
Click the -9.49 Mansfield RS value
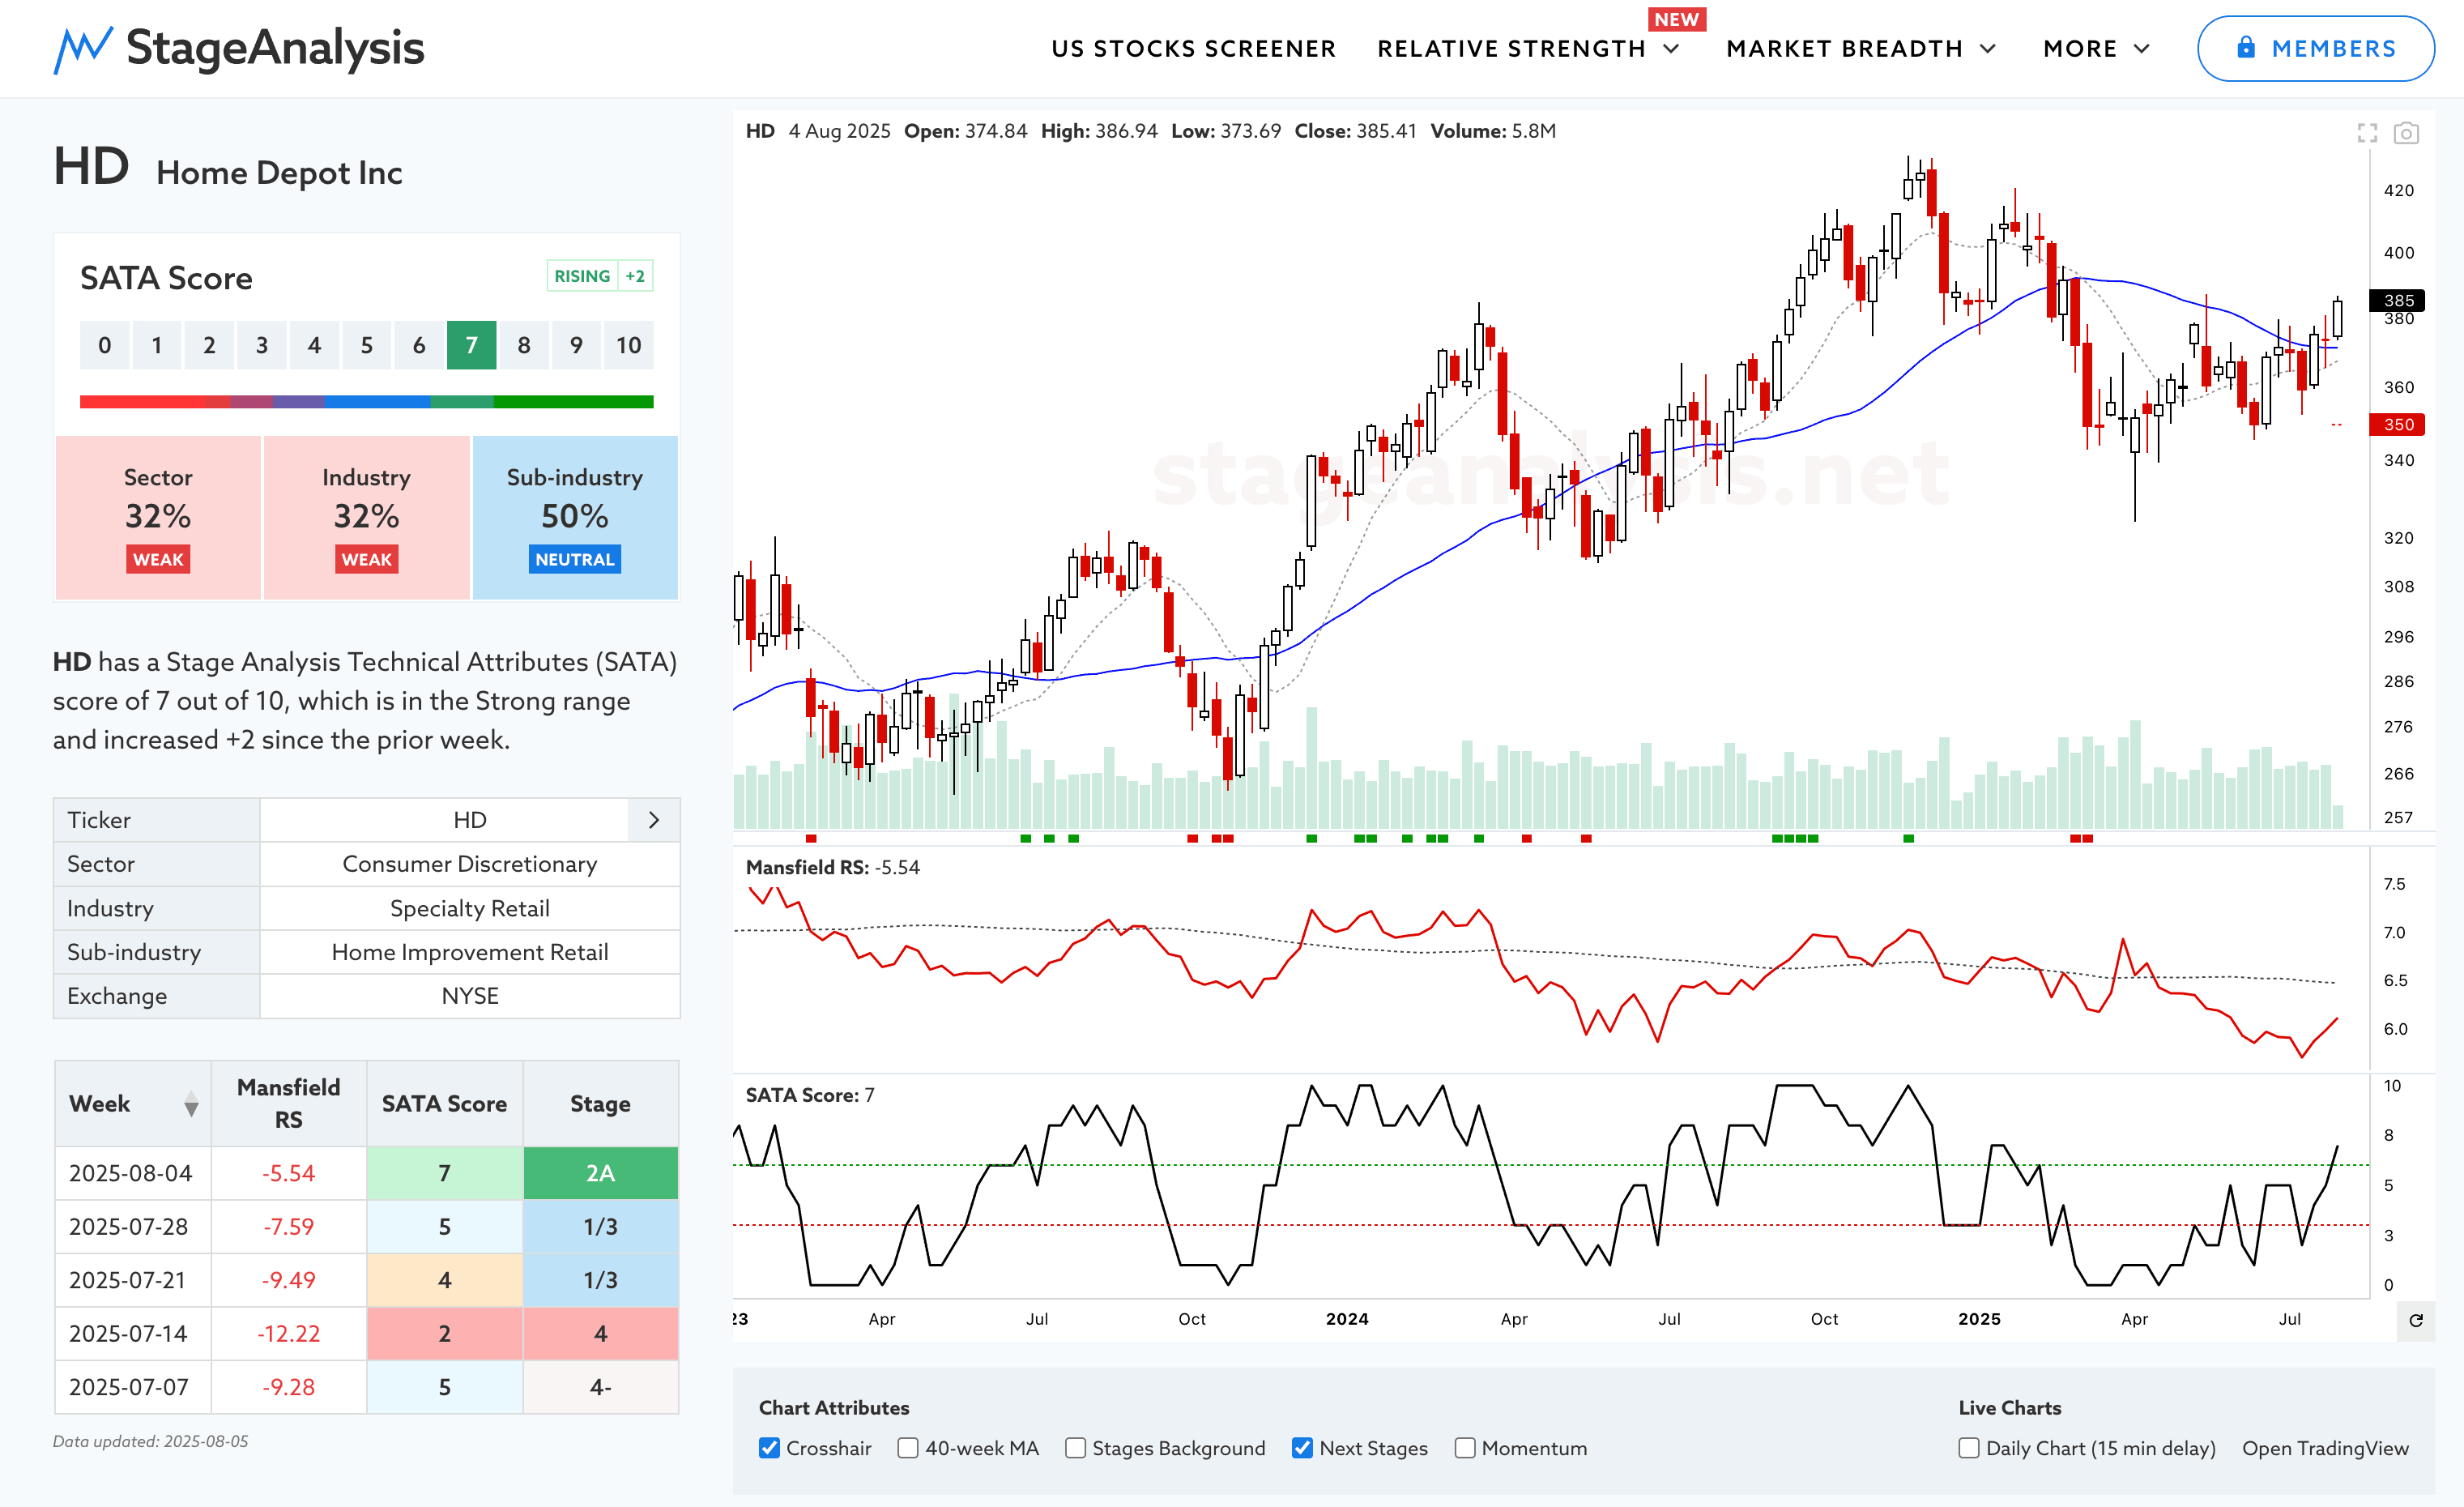(x=288, y=1280)
